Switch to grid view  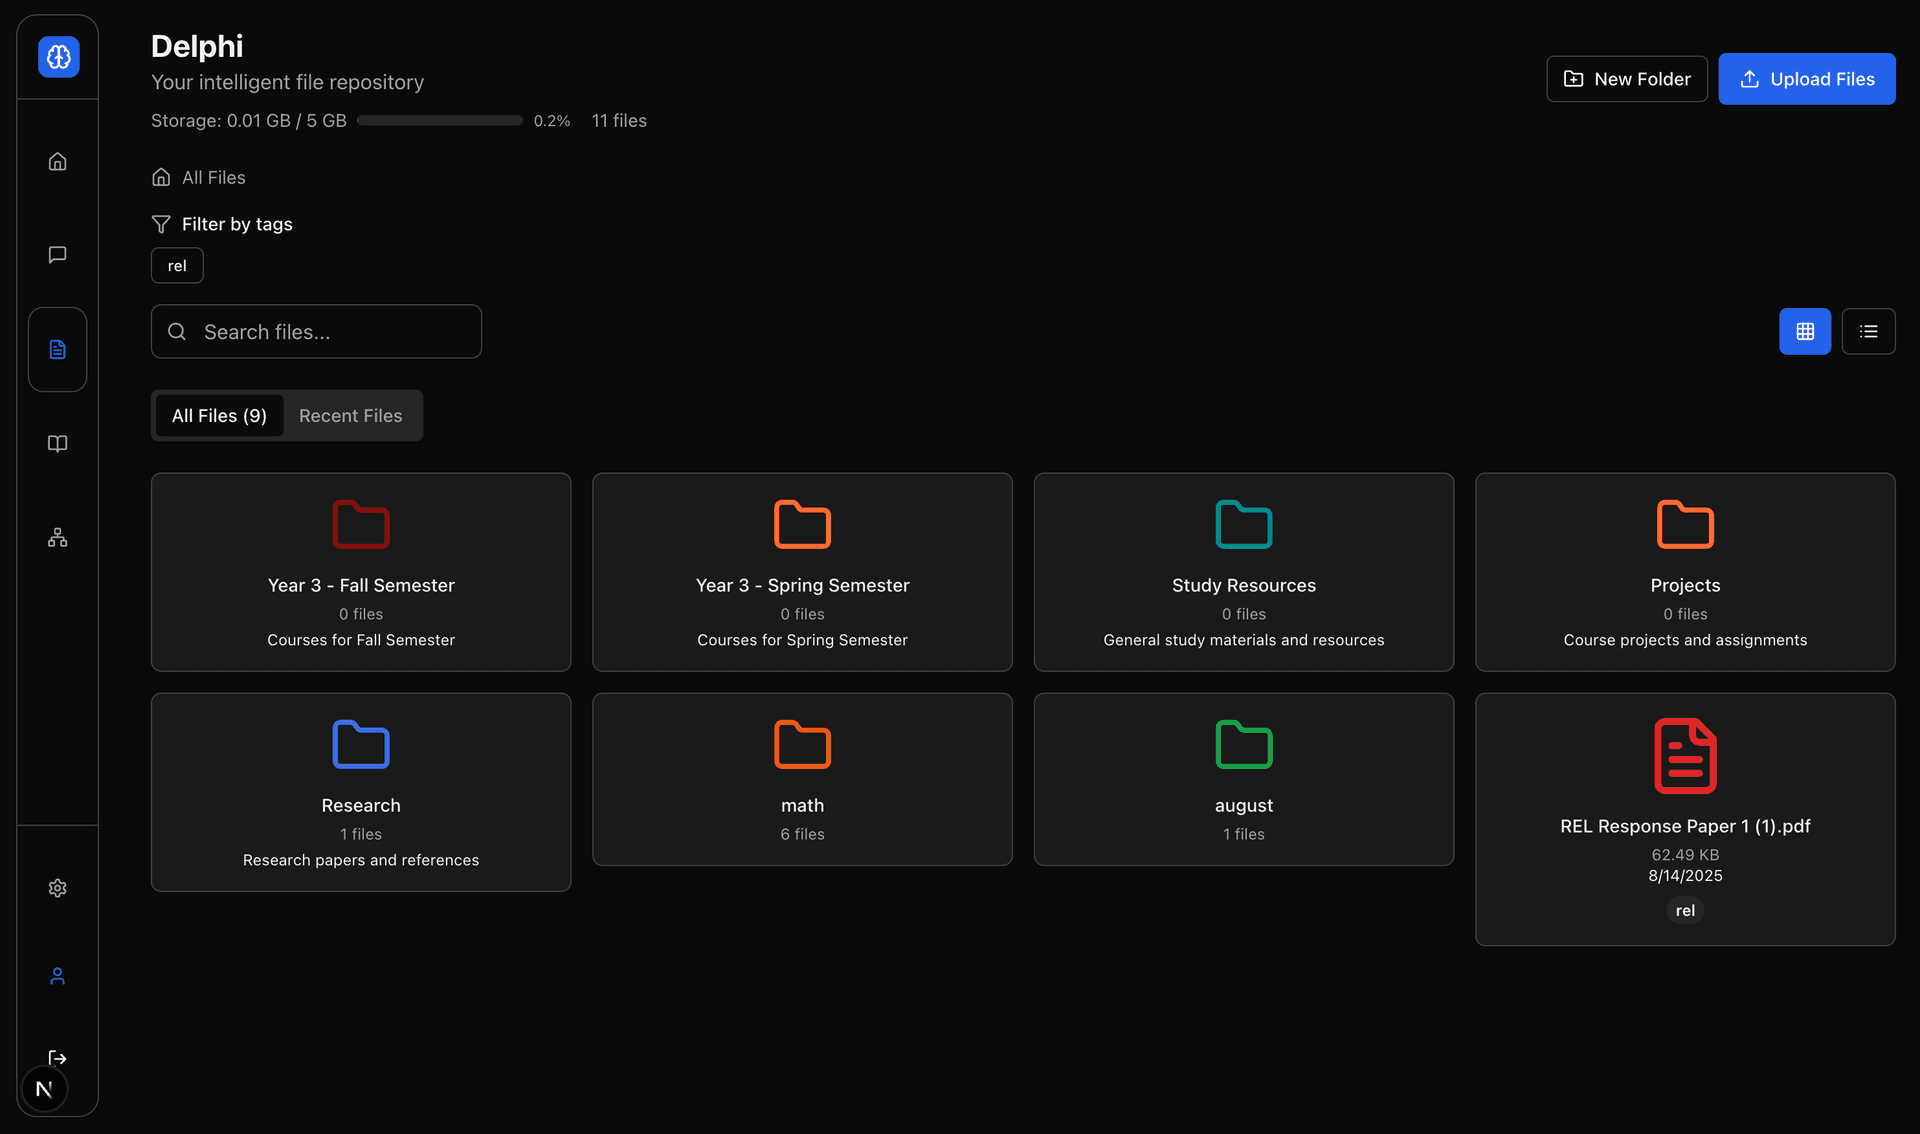coord(1804,331)
